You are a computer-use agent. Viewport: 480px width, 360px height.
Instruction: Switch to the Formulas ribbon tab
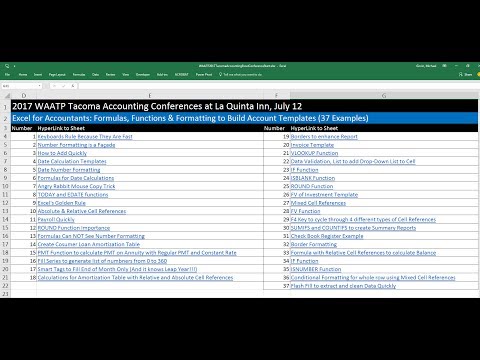tap(79, 74)
